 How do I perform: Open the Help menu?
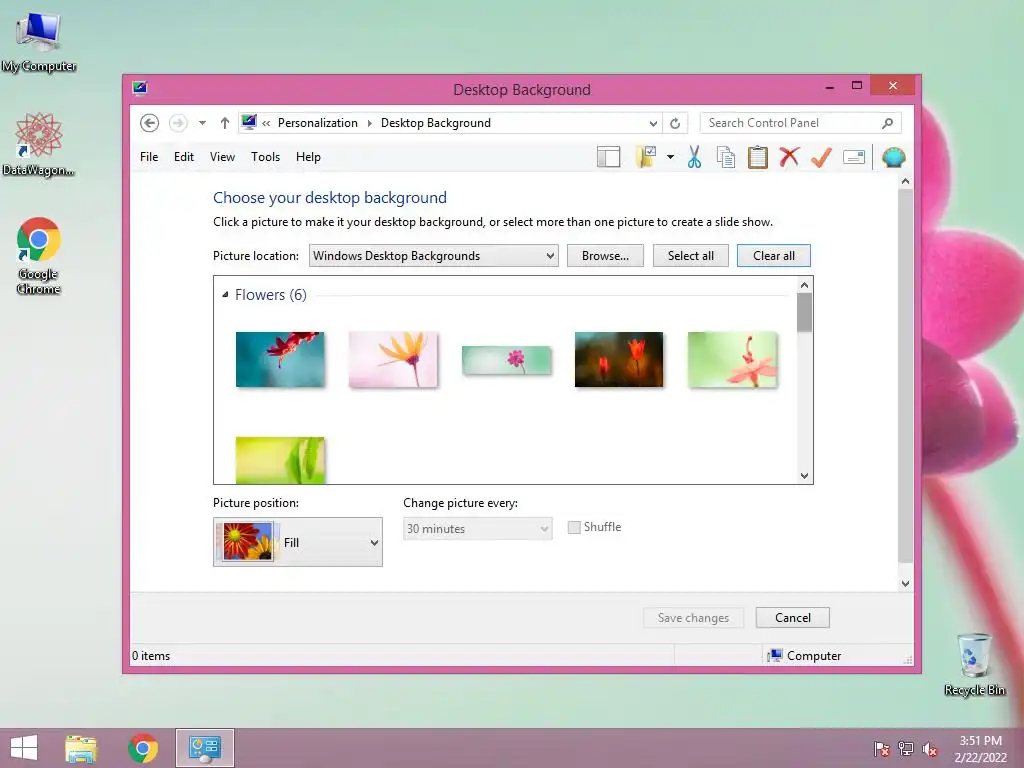pos(308,157)
